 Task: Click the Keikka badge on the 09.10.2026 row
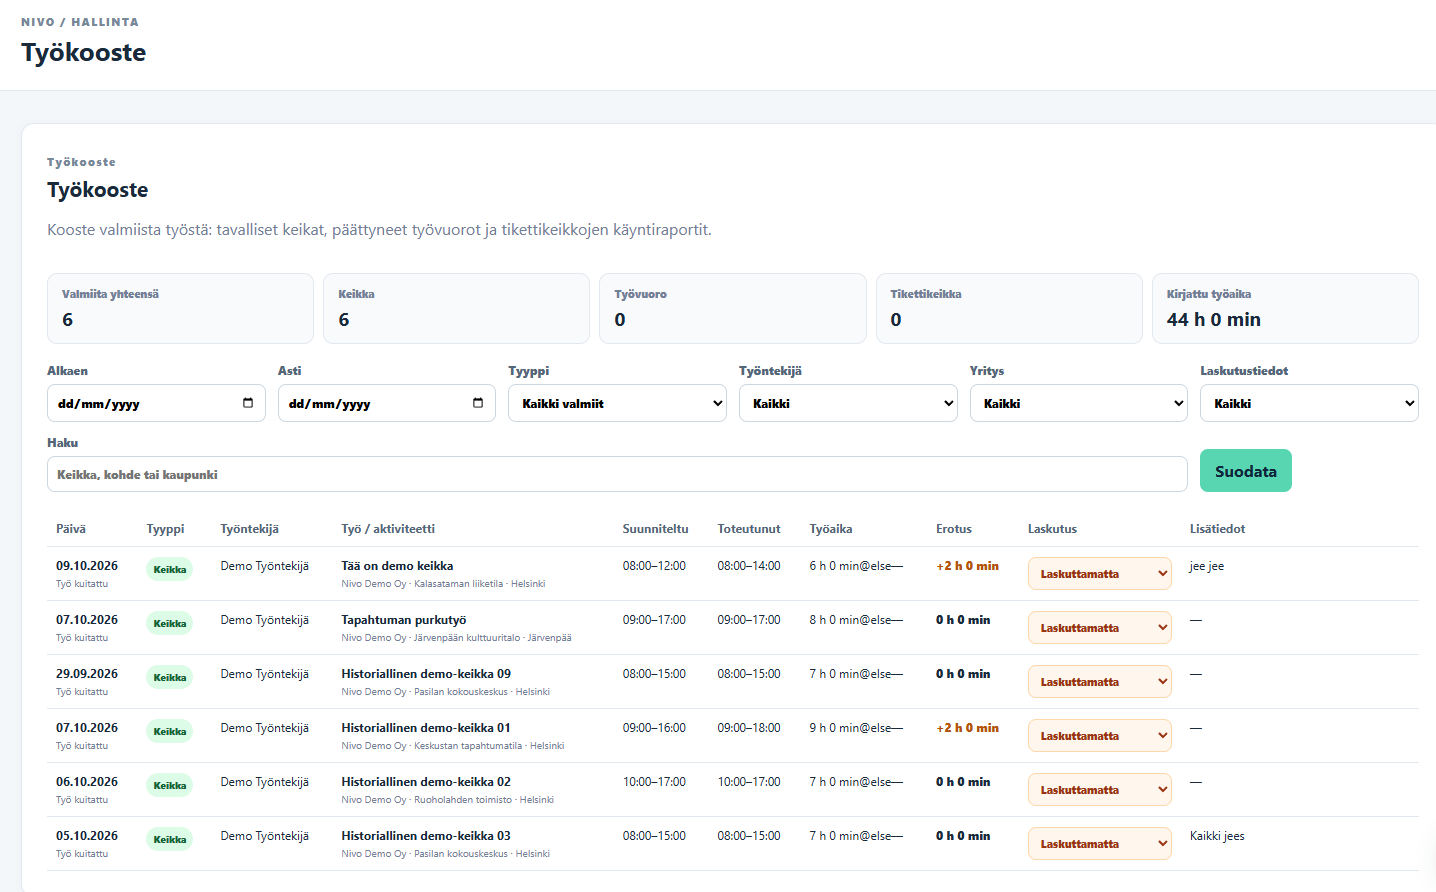point(170,569)
